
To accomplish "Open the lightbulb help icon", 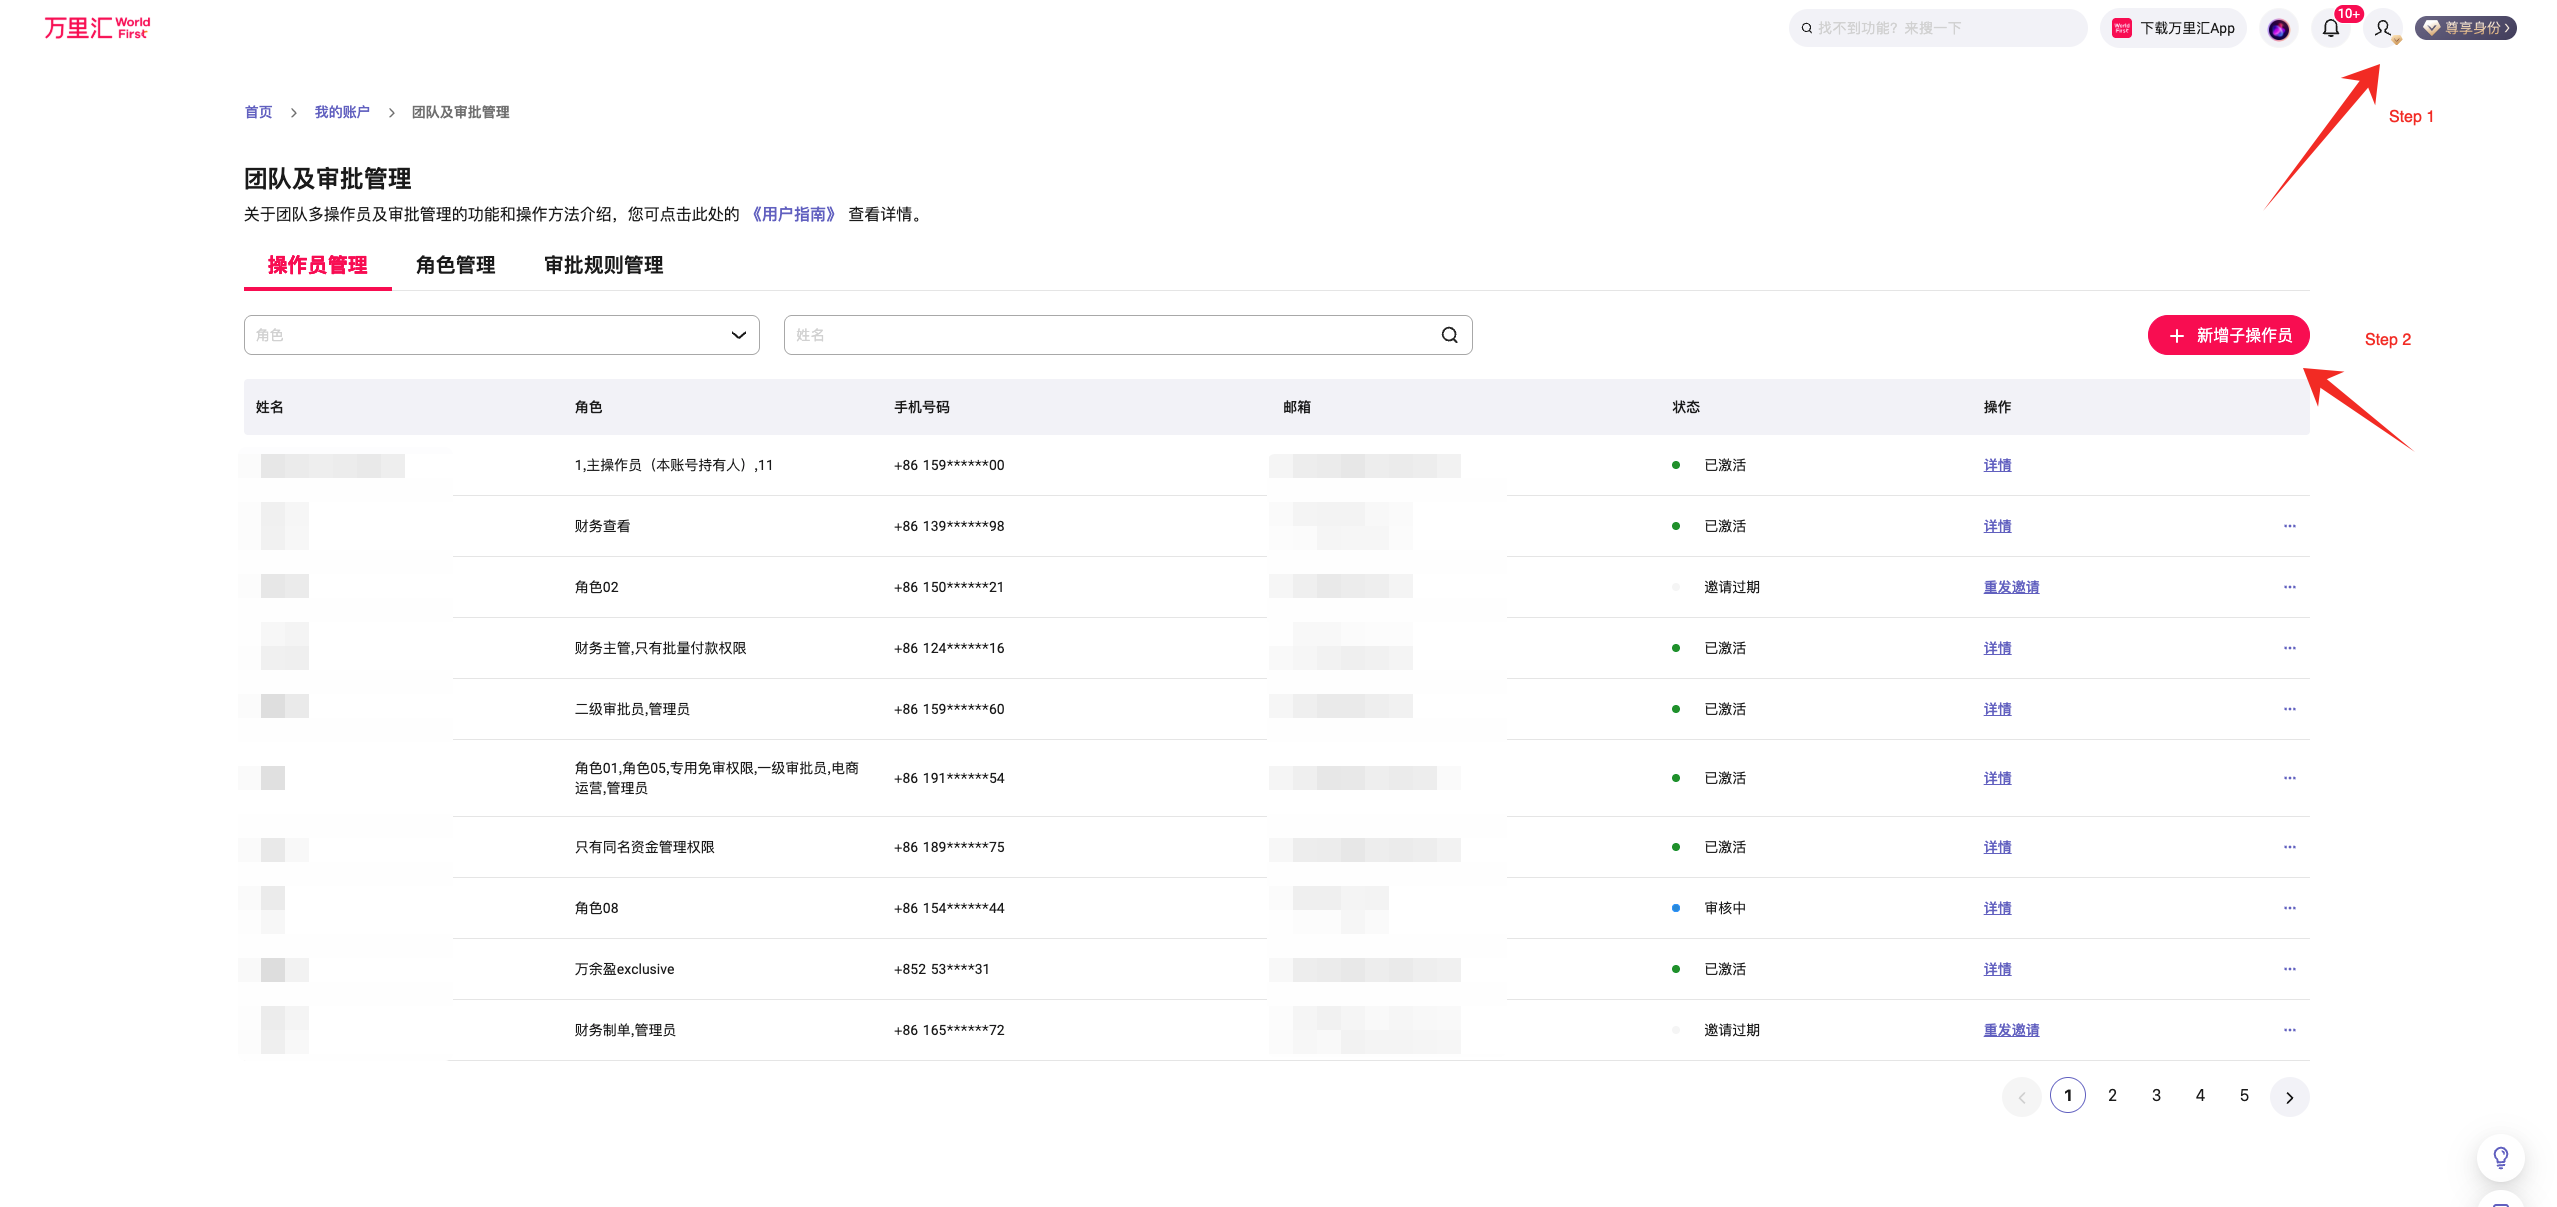I will point(2500,1158).
